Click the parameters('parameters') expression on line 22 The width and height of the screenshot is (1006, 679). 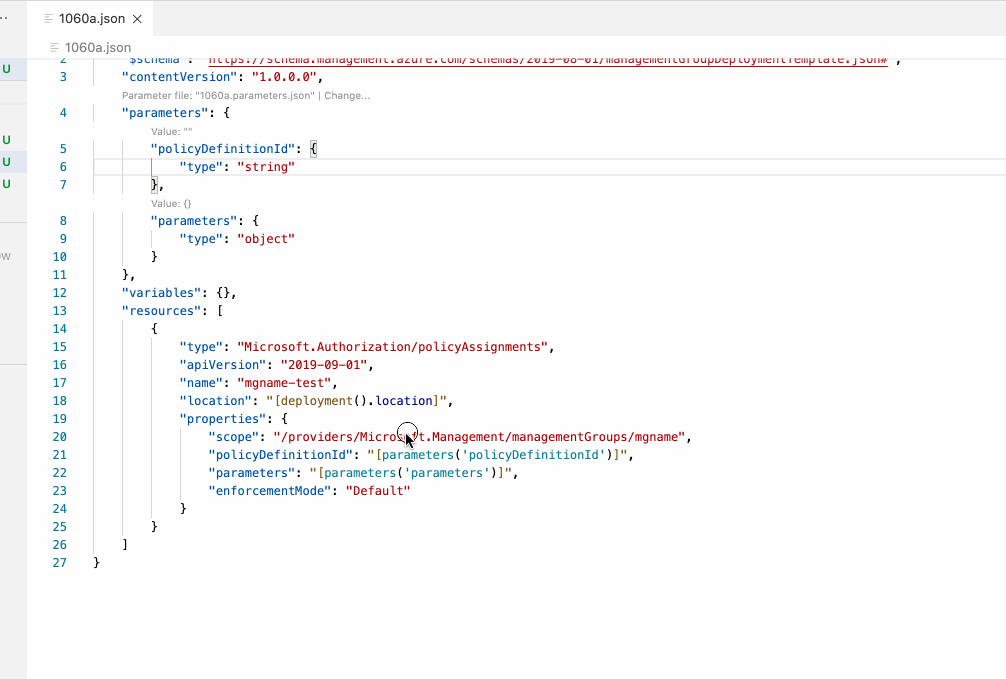point(411,472)
